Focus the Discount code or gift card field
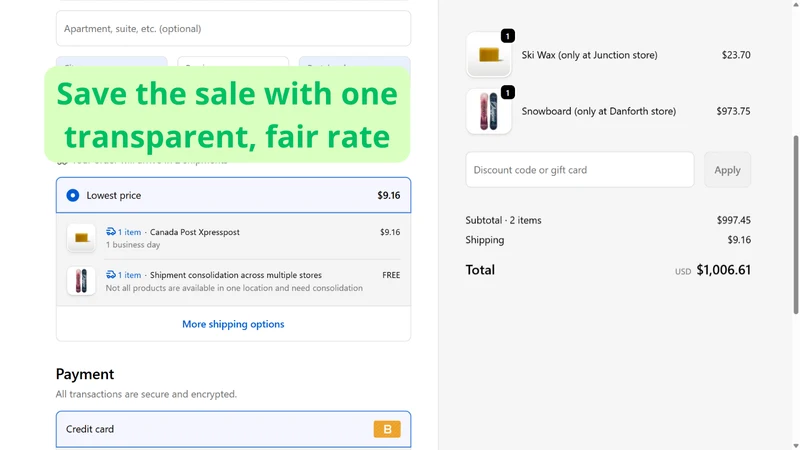800x450 pixels. [580, 169]
